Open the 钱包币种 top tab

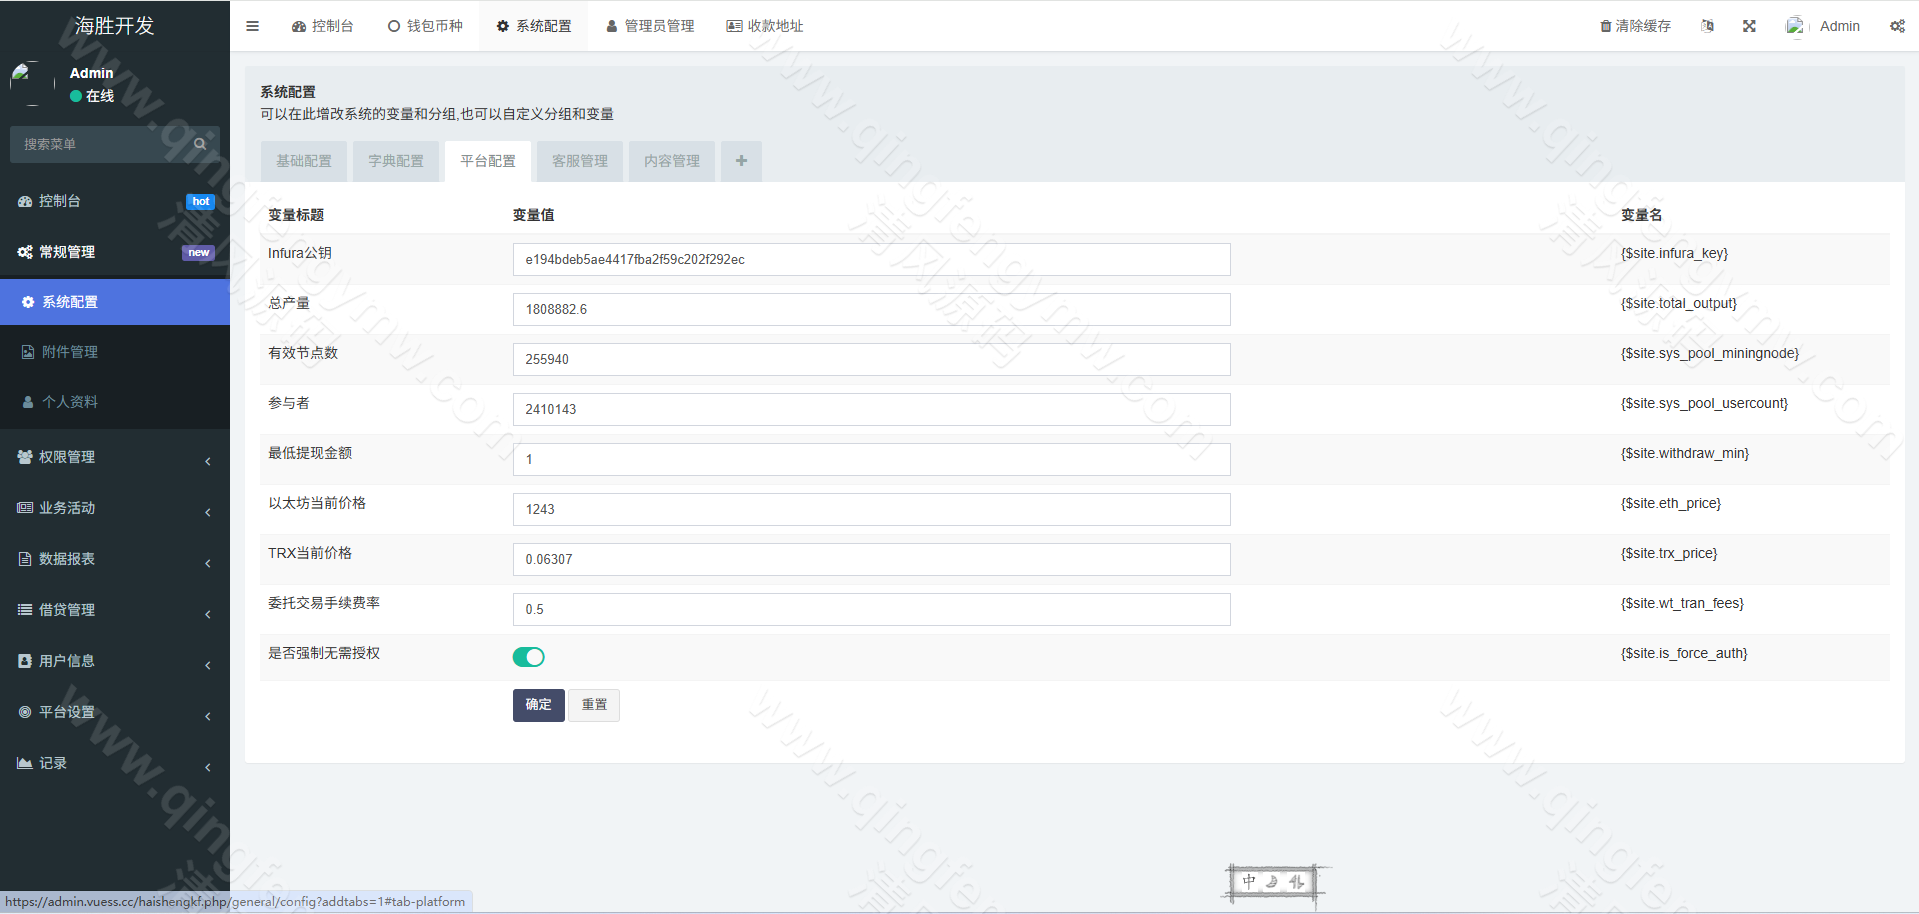coord(425,26)
